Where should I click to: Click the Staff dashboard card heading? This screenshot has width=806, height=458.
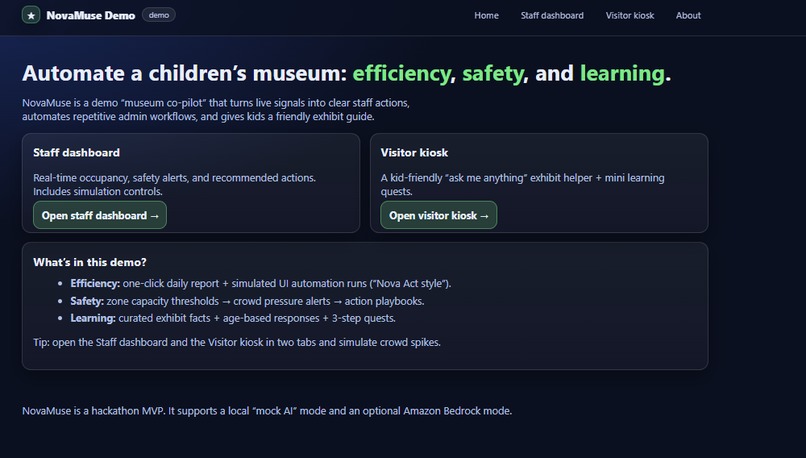point(77,153)
